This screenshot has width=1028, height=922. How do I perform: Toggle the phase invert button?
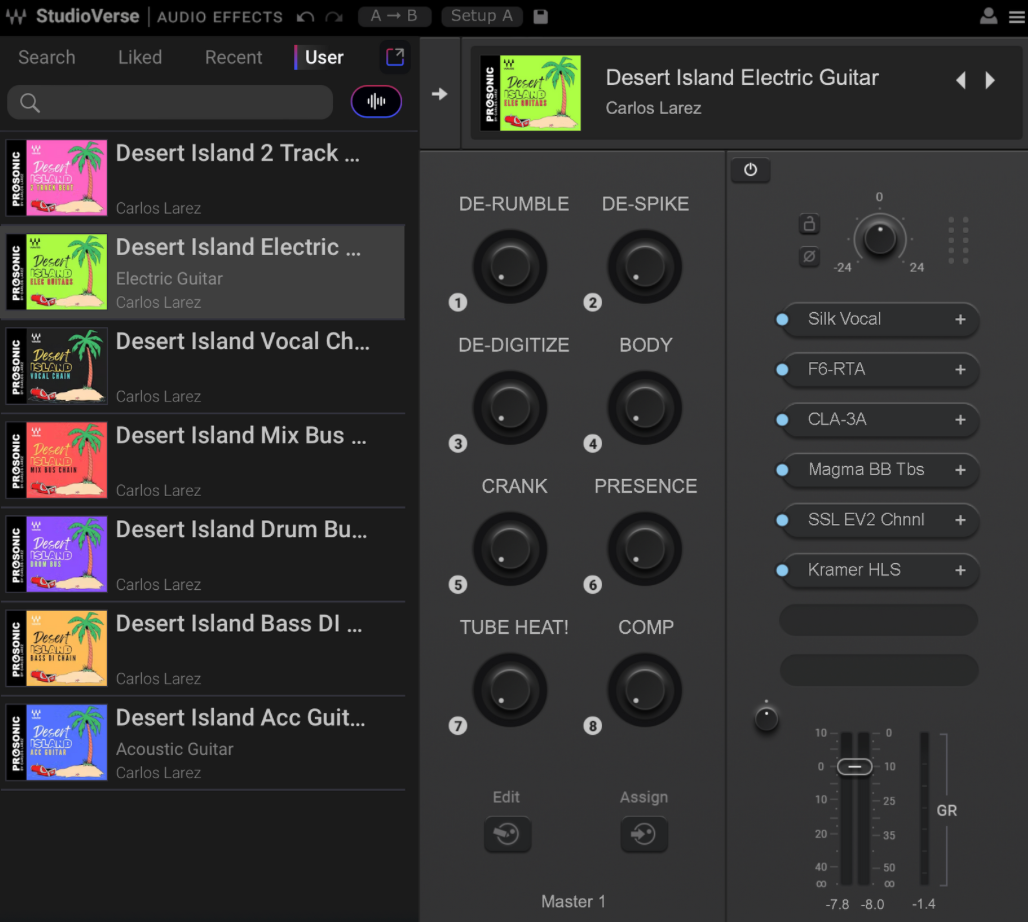pos(809,257)
